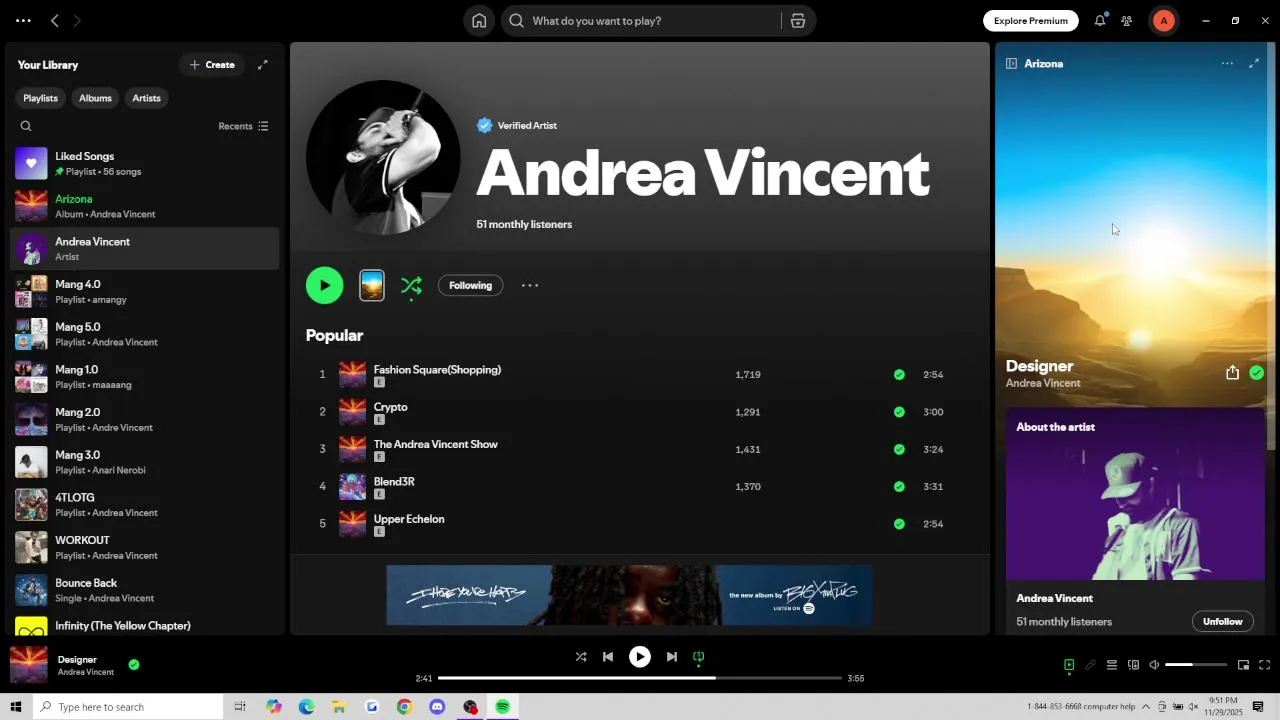Toggle liked status of Designer in player bar
This screenshot has height=720, width=1280.
point(134,664)
